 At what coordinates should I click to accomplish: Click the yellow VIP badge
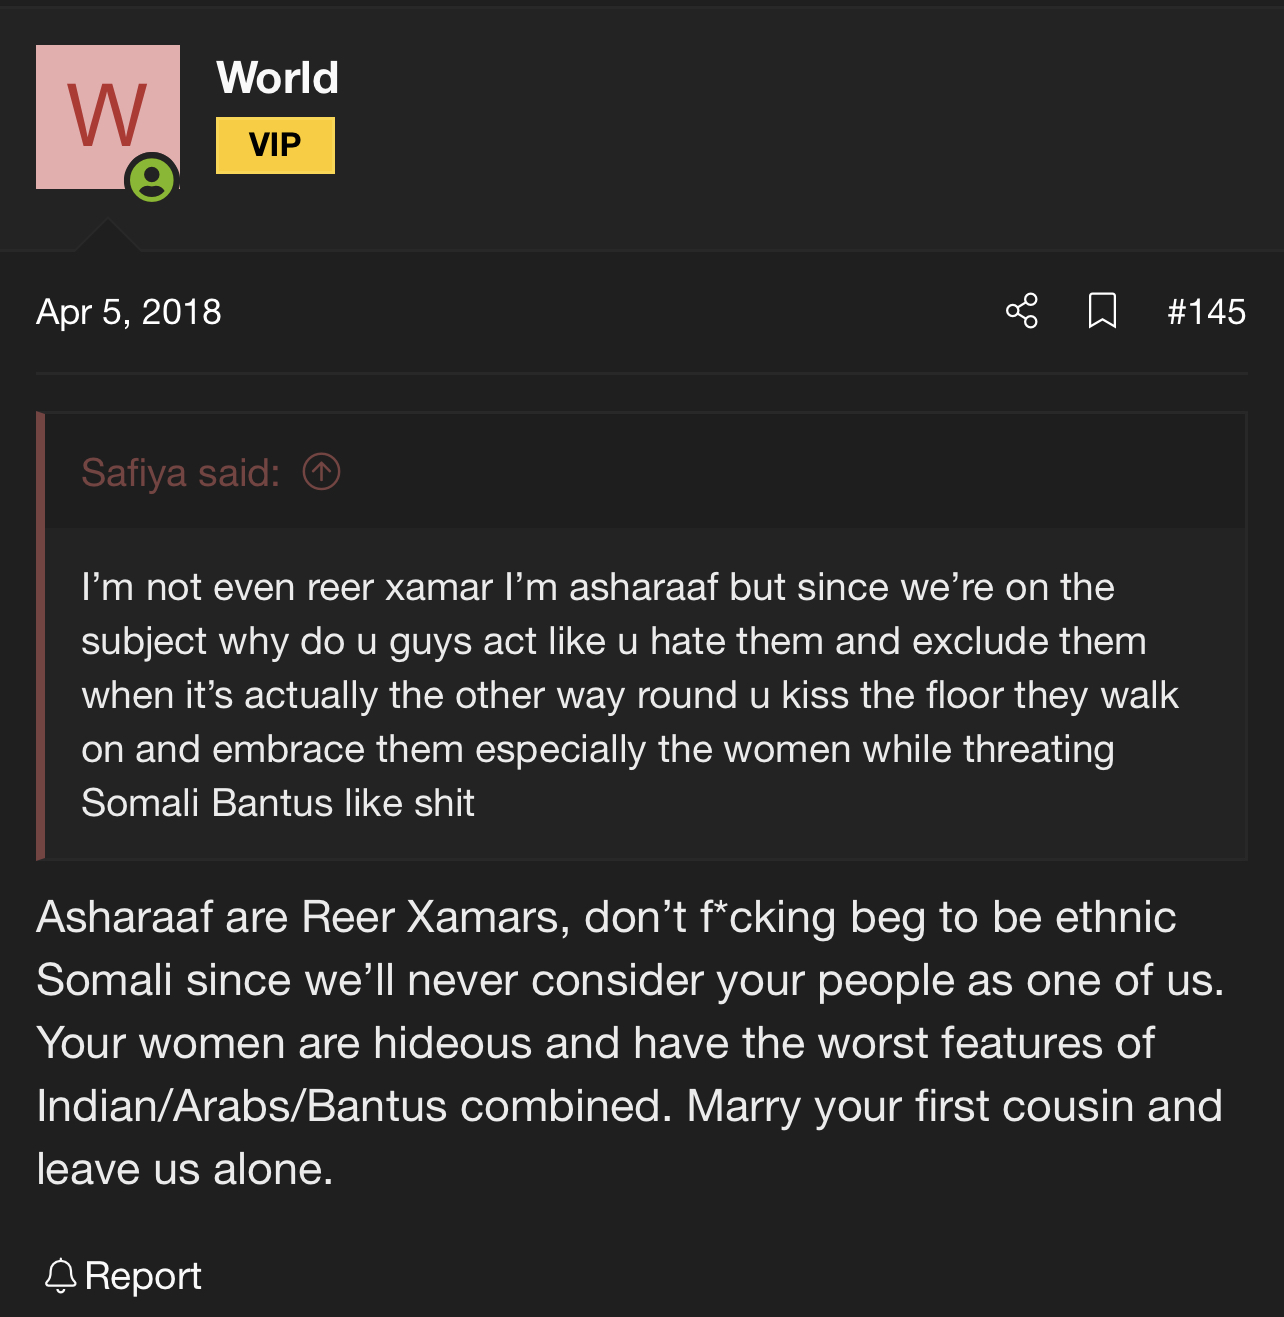[275, 145]
